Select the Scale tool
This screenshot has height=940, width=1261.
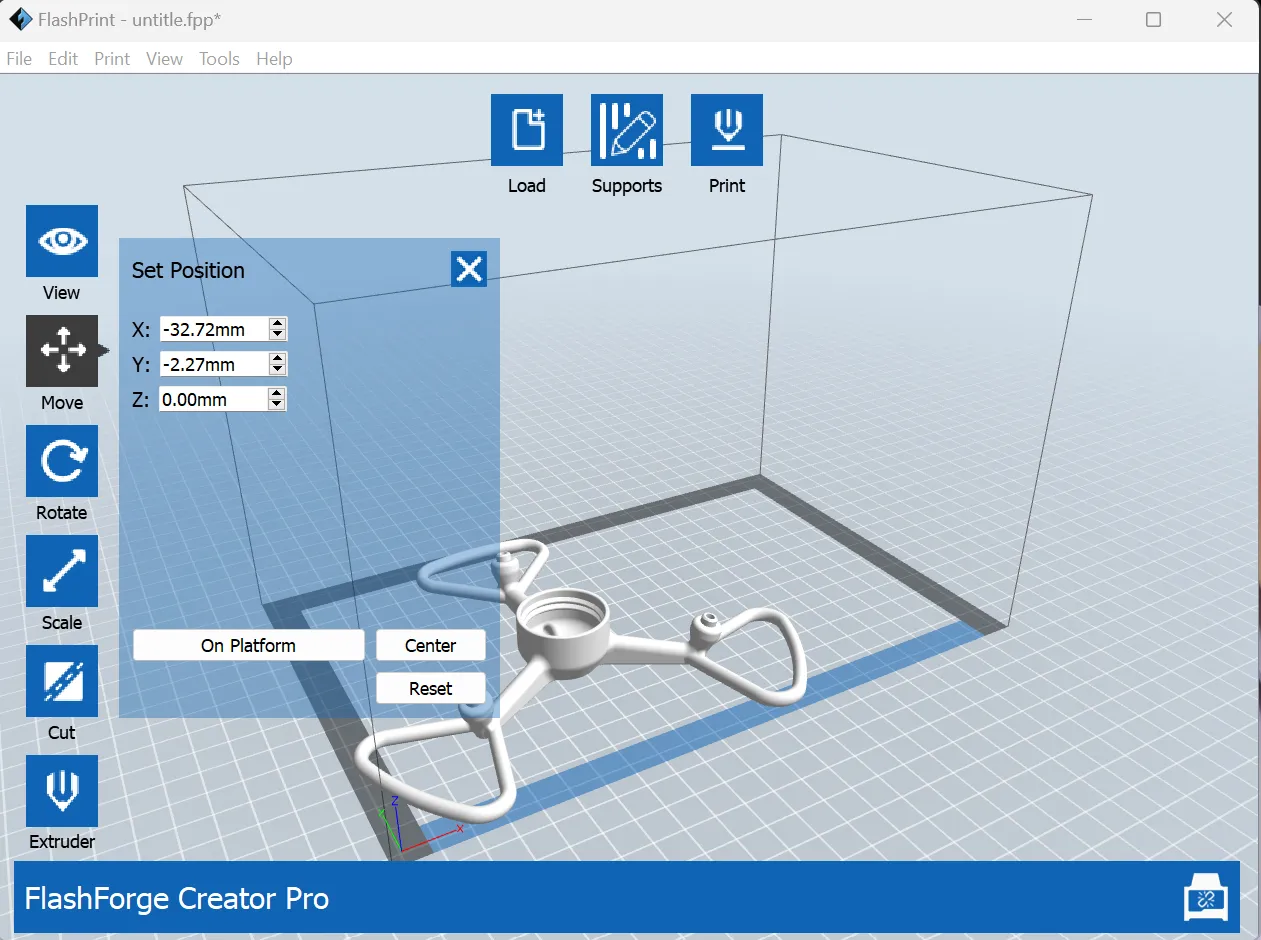coord(62,571)
